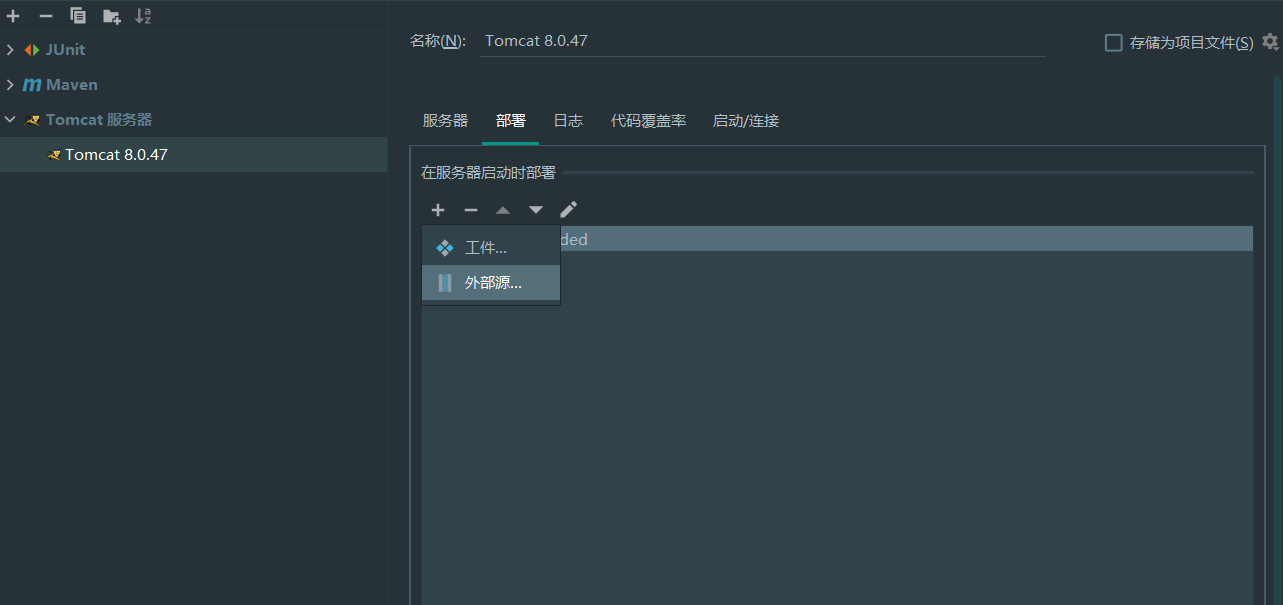Select the Maven configuration group

pyautogui.click(x=193, y=85)
